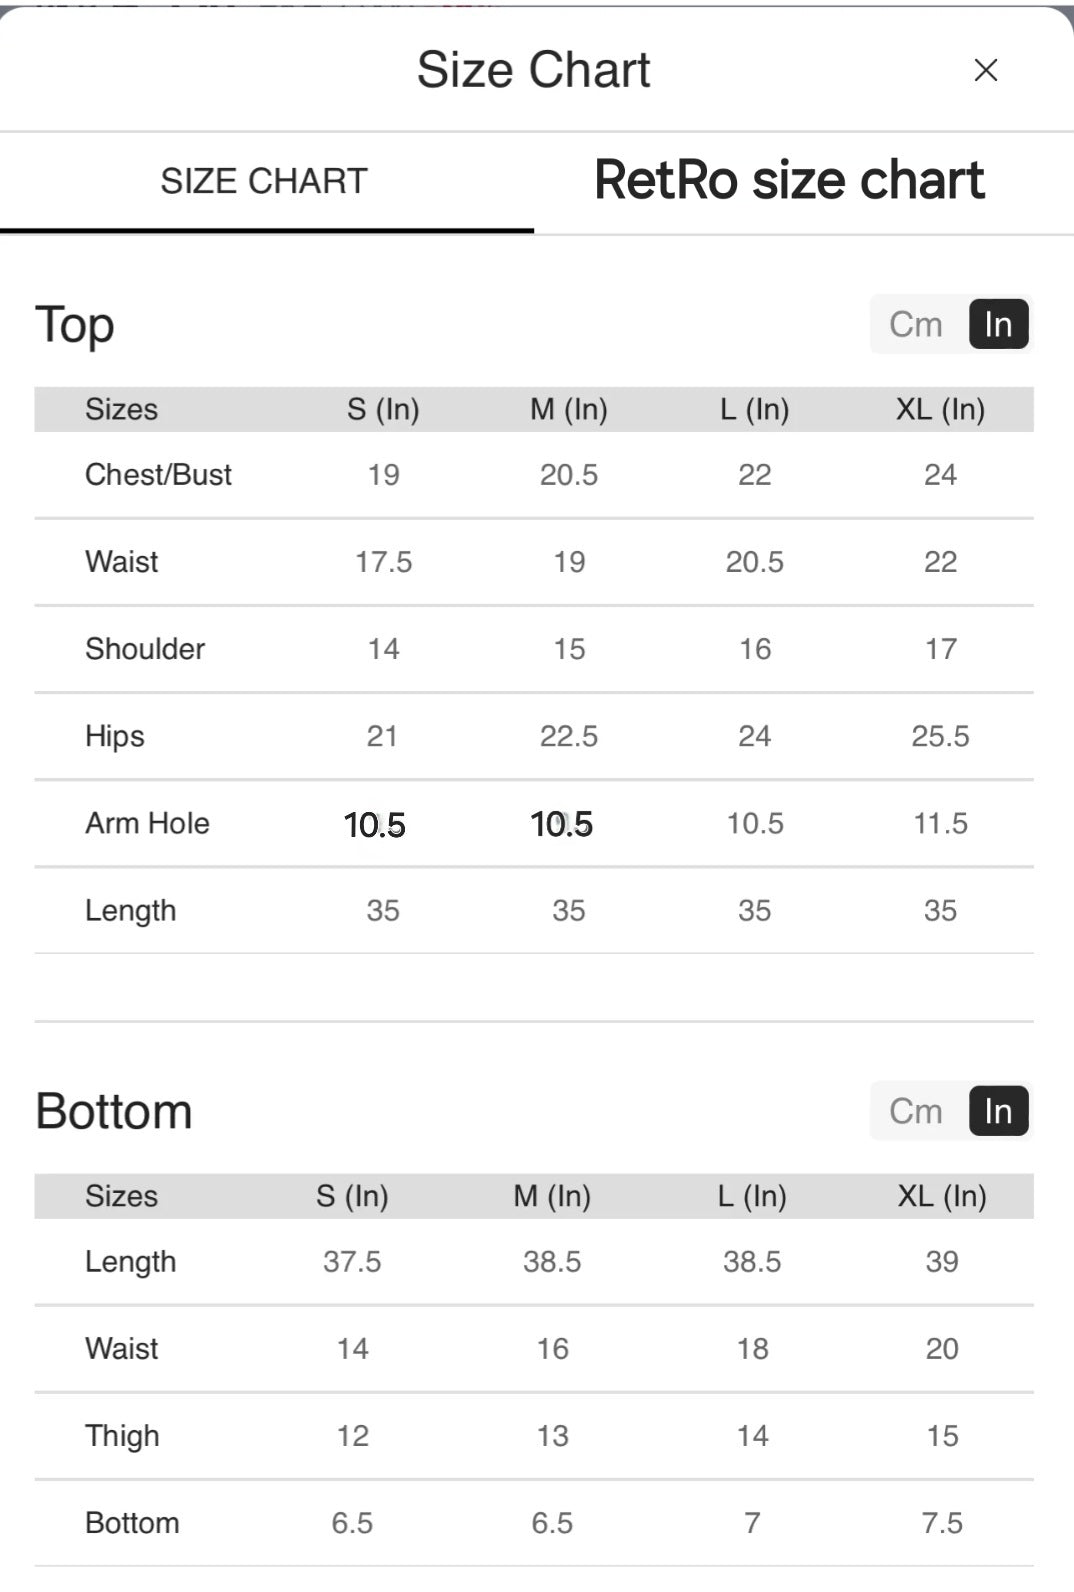Click the Size Chart title
The image size is (1074, 1592).
pyautogui.click(x=534, y=70)
